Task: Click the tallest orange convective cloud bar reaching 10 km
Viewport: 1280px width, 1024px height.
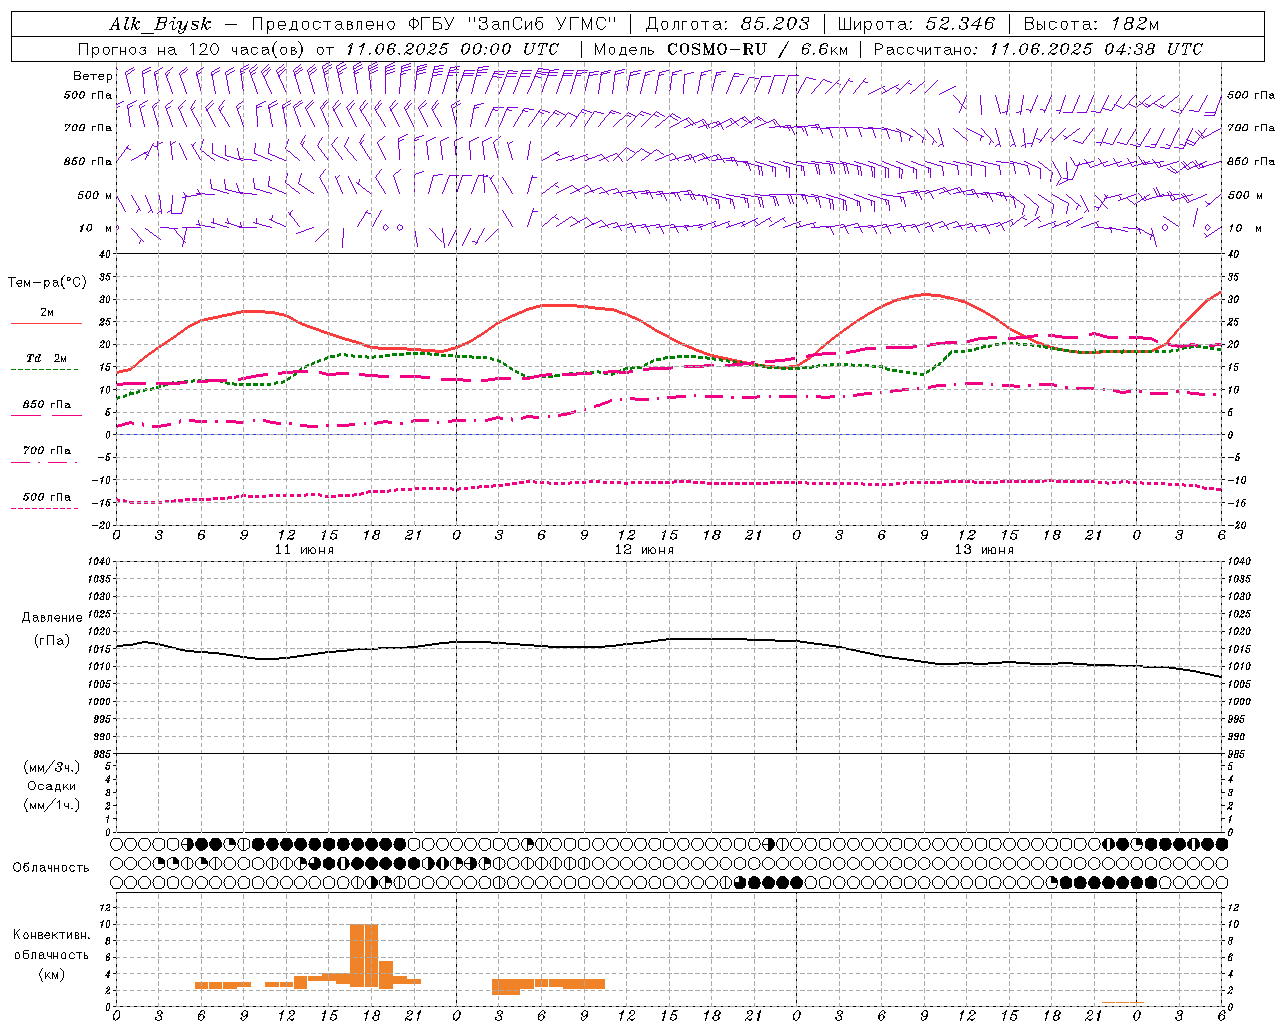Action: pos(364,955)
